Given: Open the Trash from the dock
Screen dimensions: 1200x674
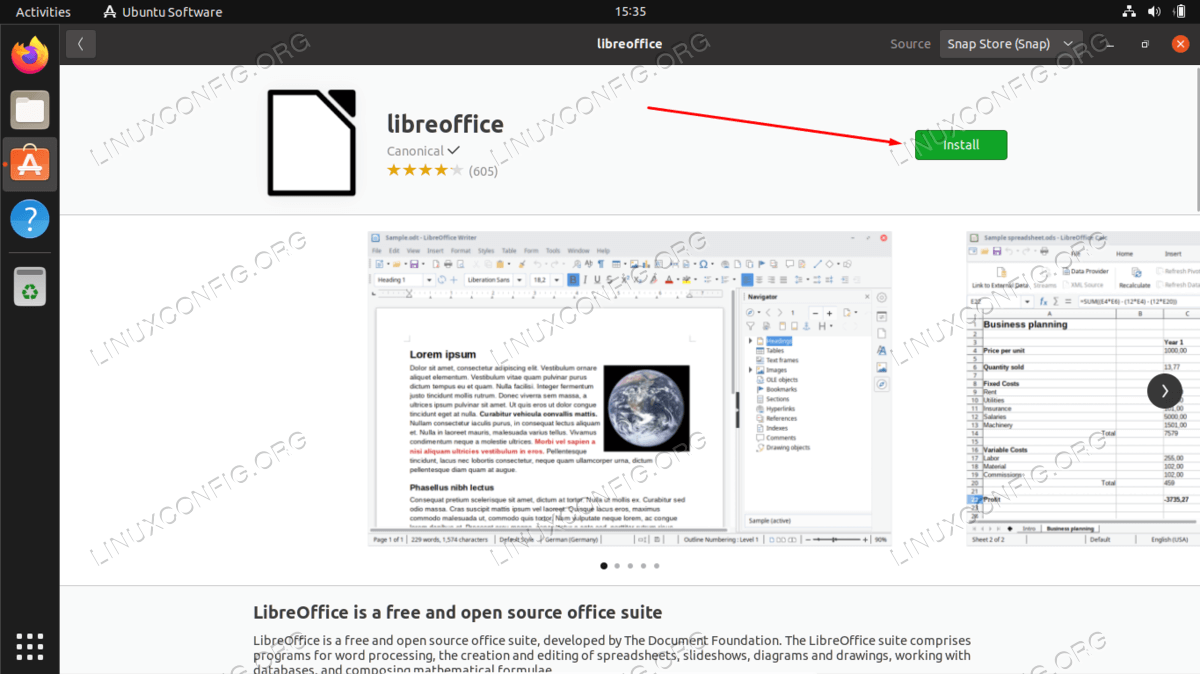Looking at the screenshot, I should tap(30, 286).
